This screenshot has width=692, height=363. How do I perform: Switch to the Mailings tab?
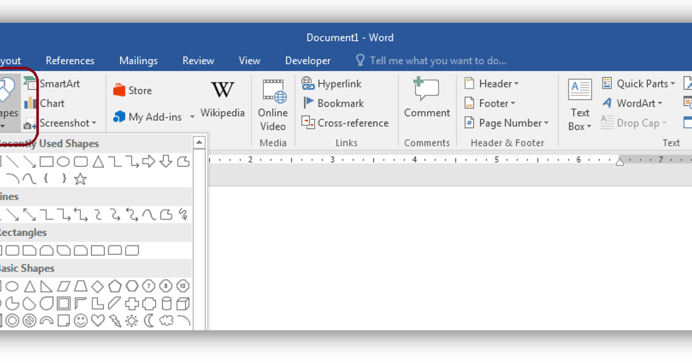coord(138,60)
